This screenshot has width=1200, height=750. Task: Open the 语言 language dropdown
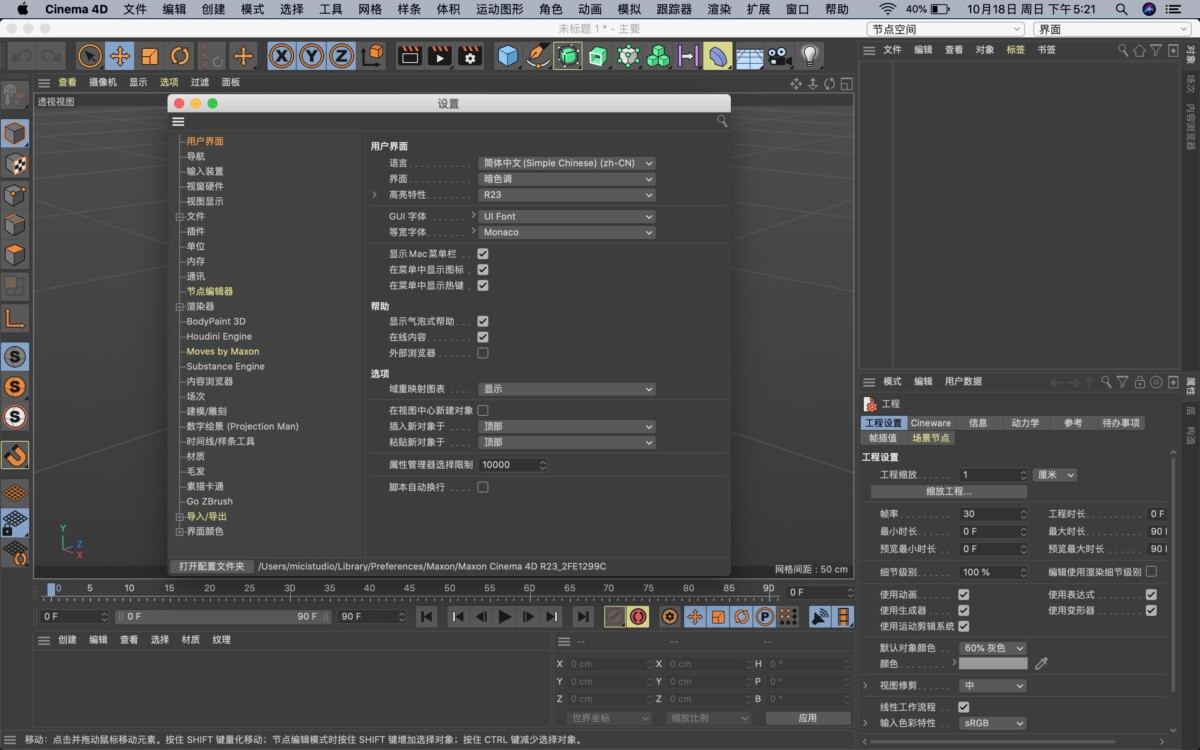point(566,163)
